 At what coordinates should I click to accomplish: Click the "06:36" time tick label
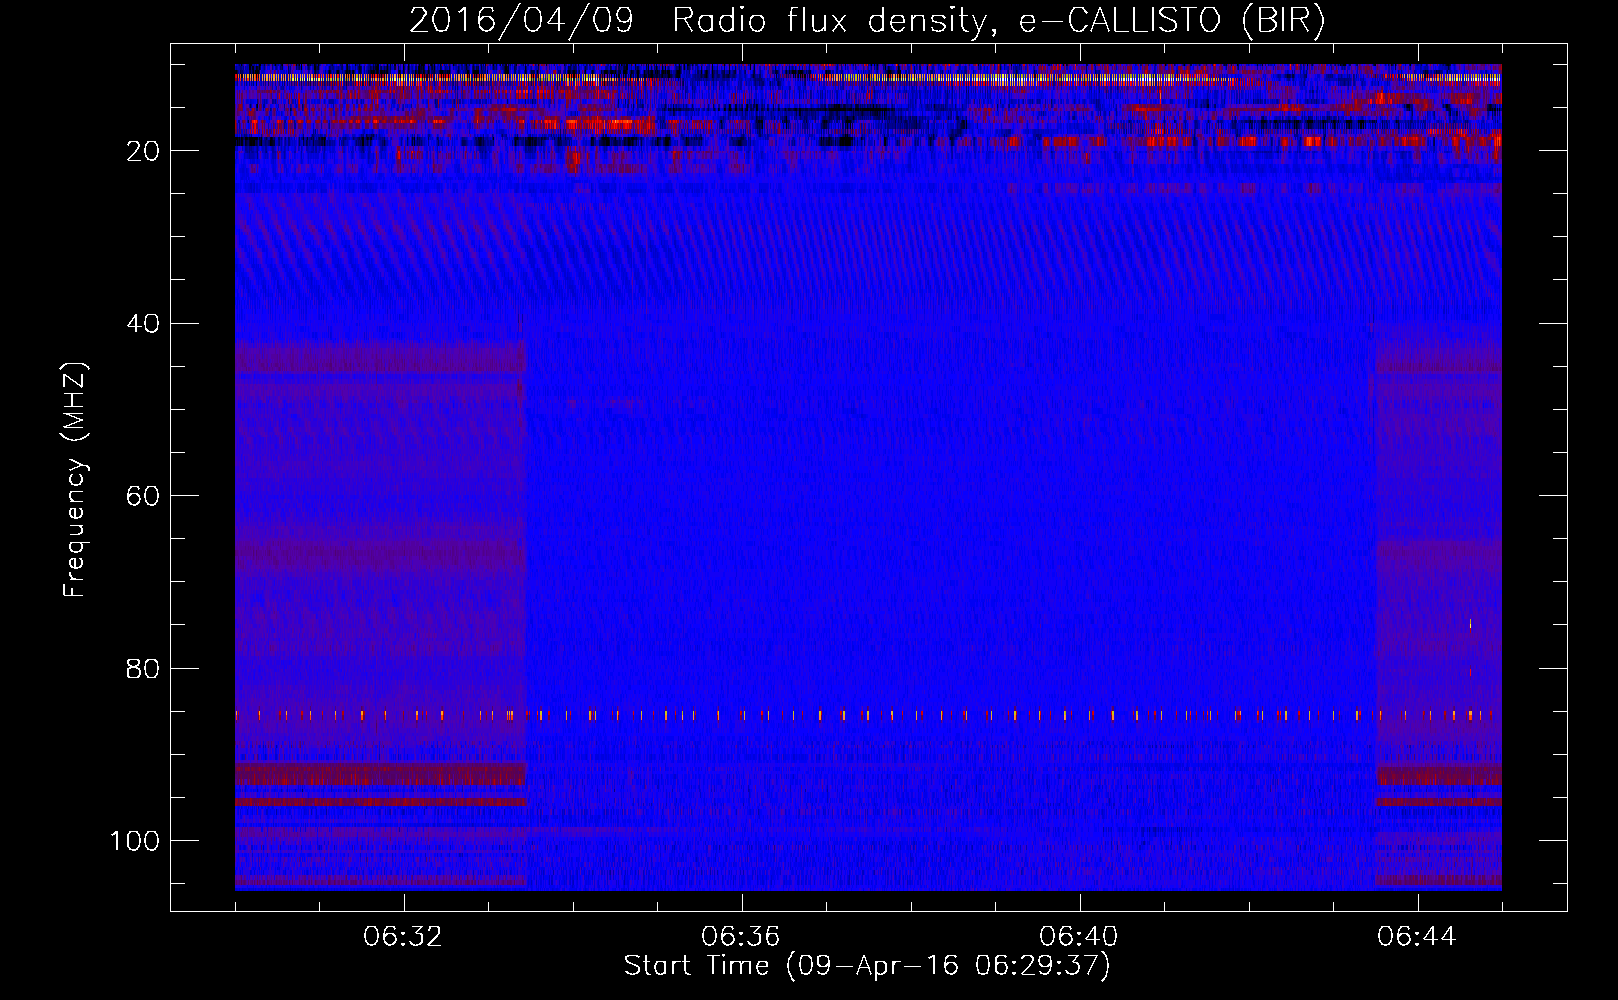tap(740, 937)
